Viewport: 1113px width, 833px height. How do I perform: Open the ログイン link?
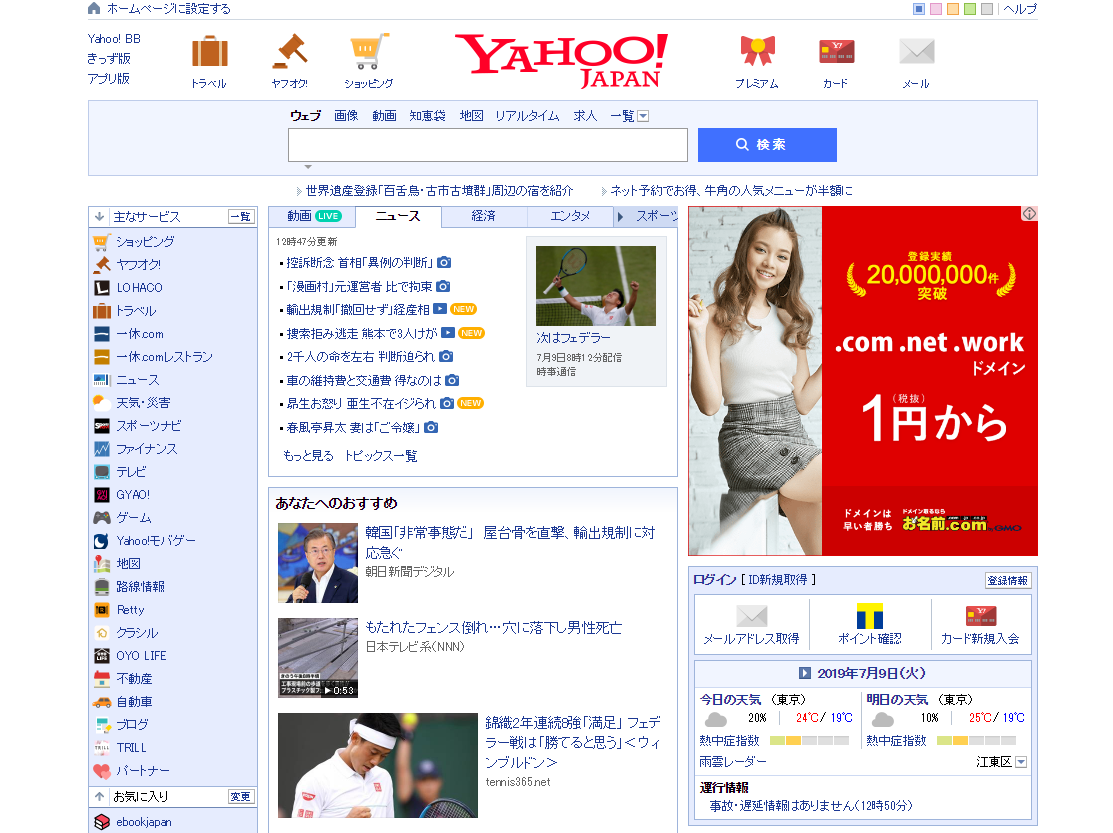(715, 580)
